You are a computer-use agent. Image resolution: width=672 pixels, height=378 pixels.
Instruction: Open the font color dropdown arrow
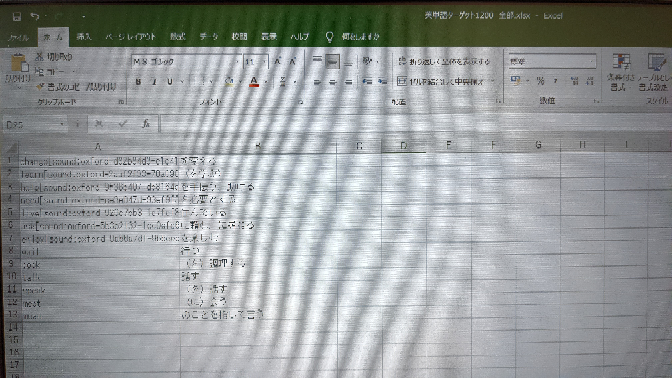pyautogui.click(x=266, y=81)
